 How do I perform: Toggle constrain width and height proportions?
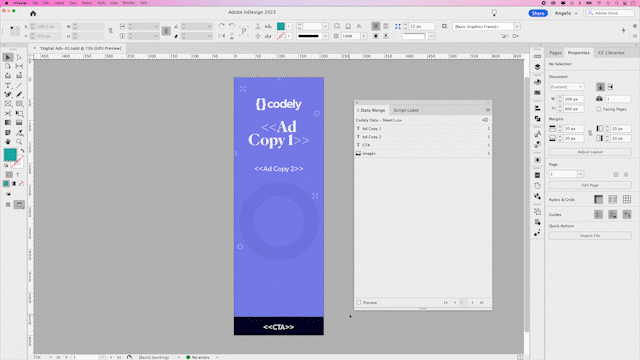point(111,31)
